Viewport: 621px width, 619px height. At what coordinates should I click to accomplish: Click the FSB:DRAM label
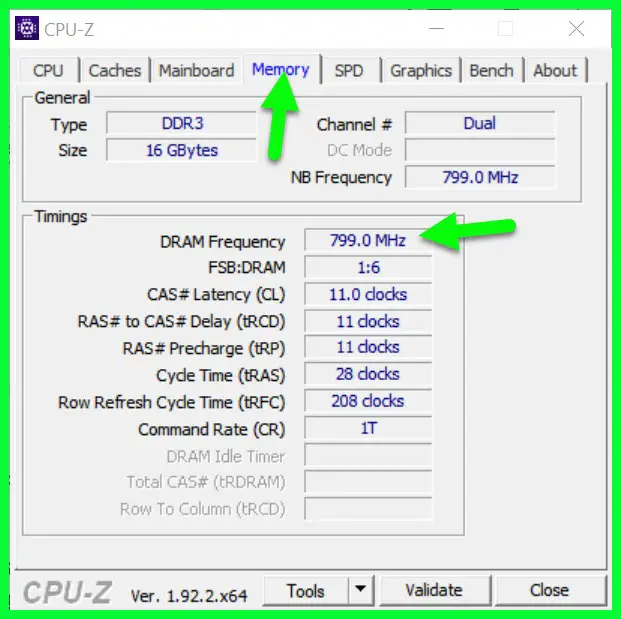tap(247, 268)
